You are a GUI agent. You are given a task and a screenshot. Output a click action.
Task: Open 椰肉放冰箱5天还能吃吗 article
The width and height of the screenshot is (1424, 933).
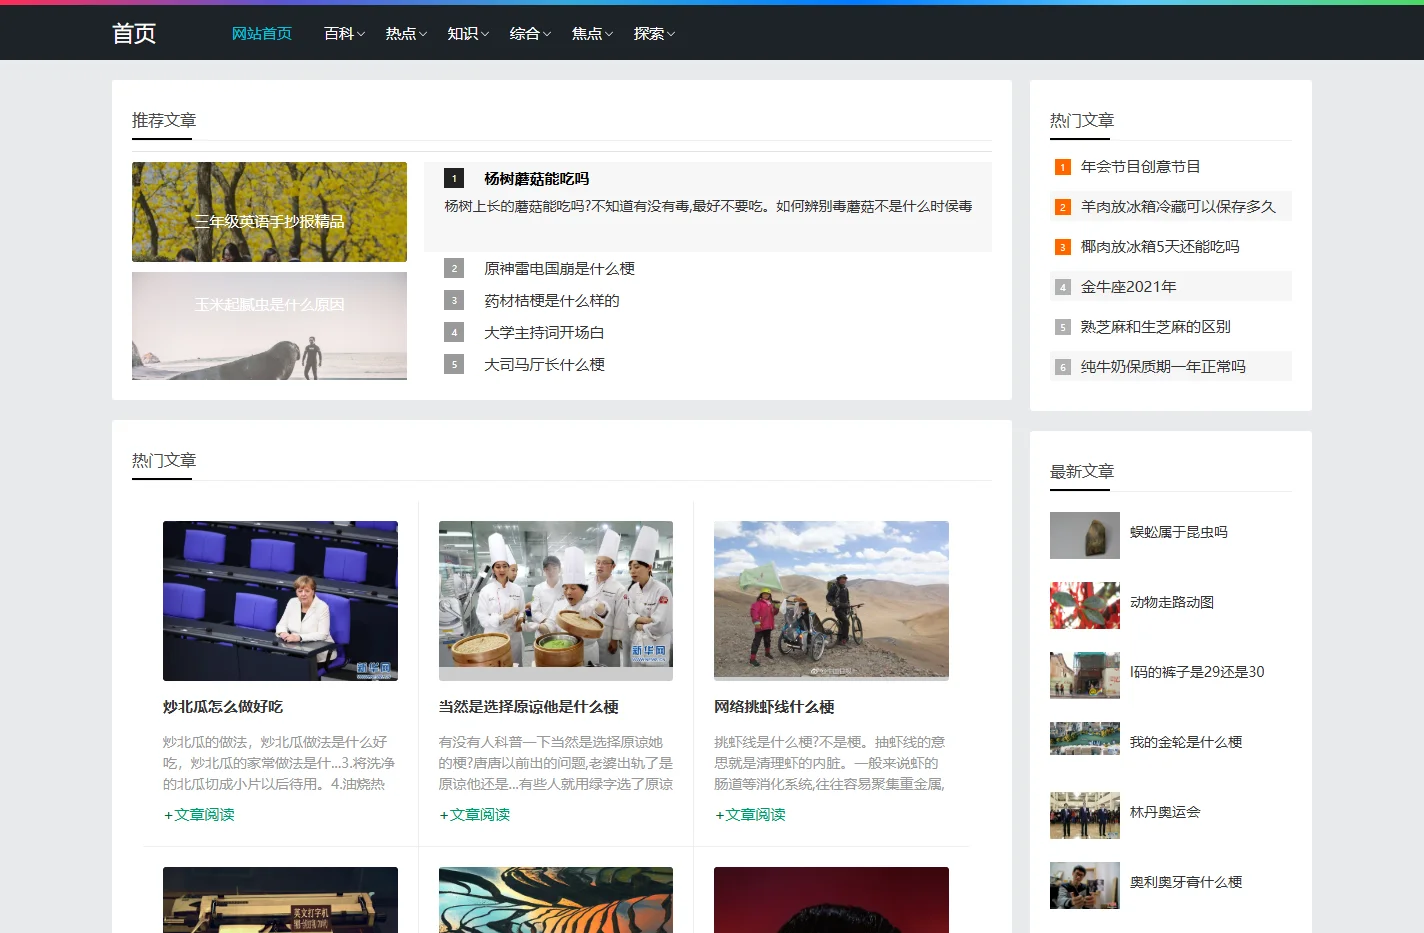[1160, 247]
